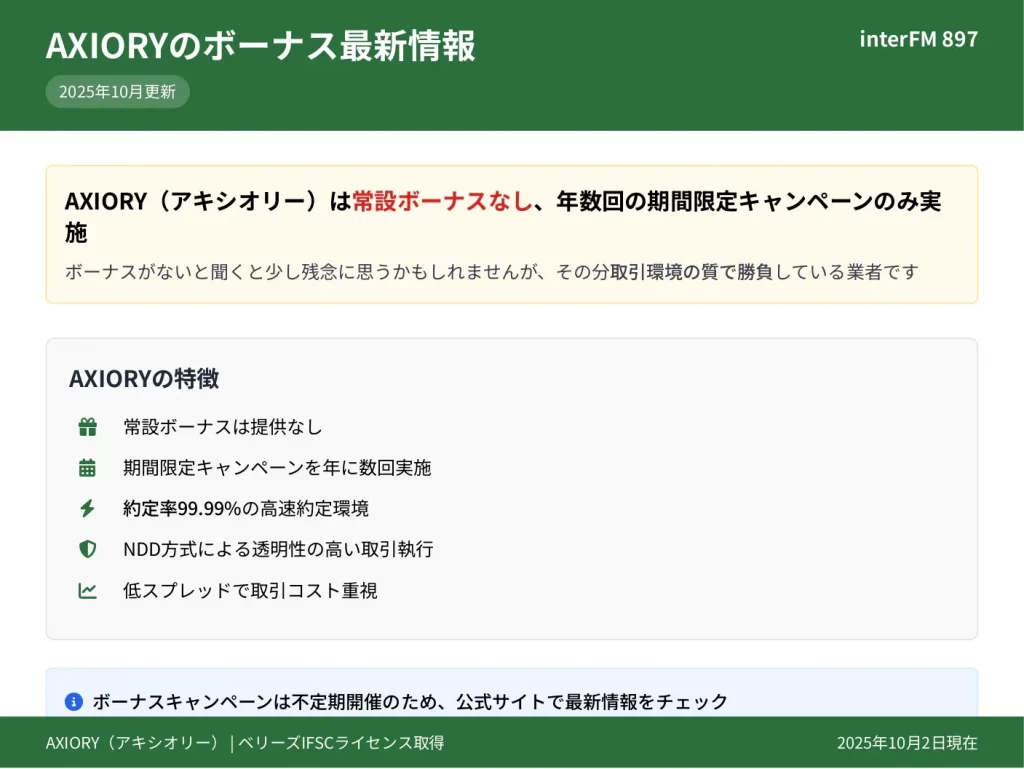Click the interFM 897 logo in the header
The height and width of the screenshot is (769, 1024).
pyautogui.click(x=918, y=40)
